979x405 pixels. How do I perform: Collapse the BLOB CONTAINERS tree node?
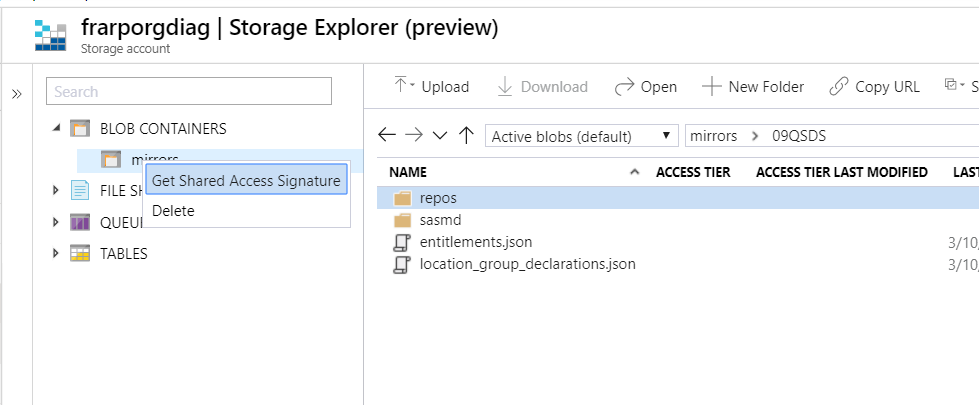point(56,128)
